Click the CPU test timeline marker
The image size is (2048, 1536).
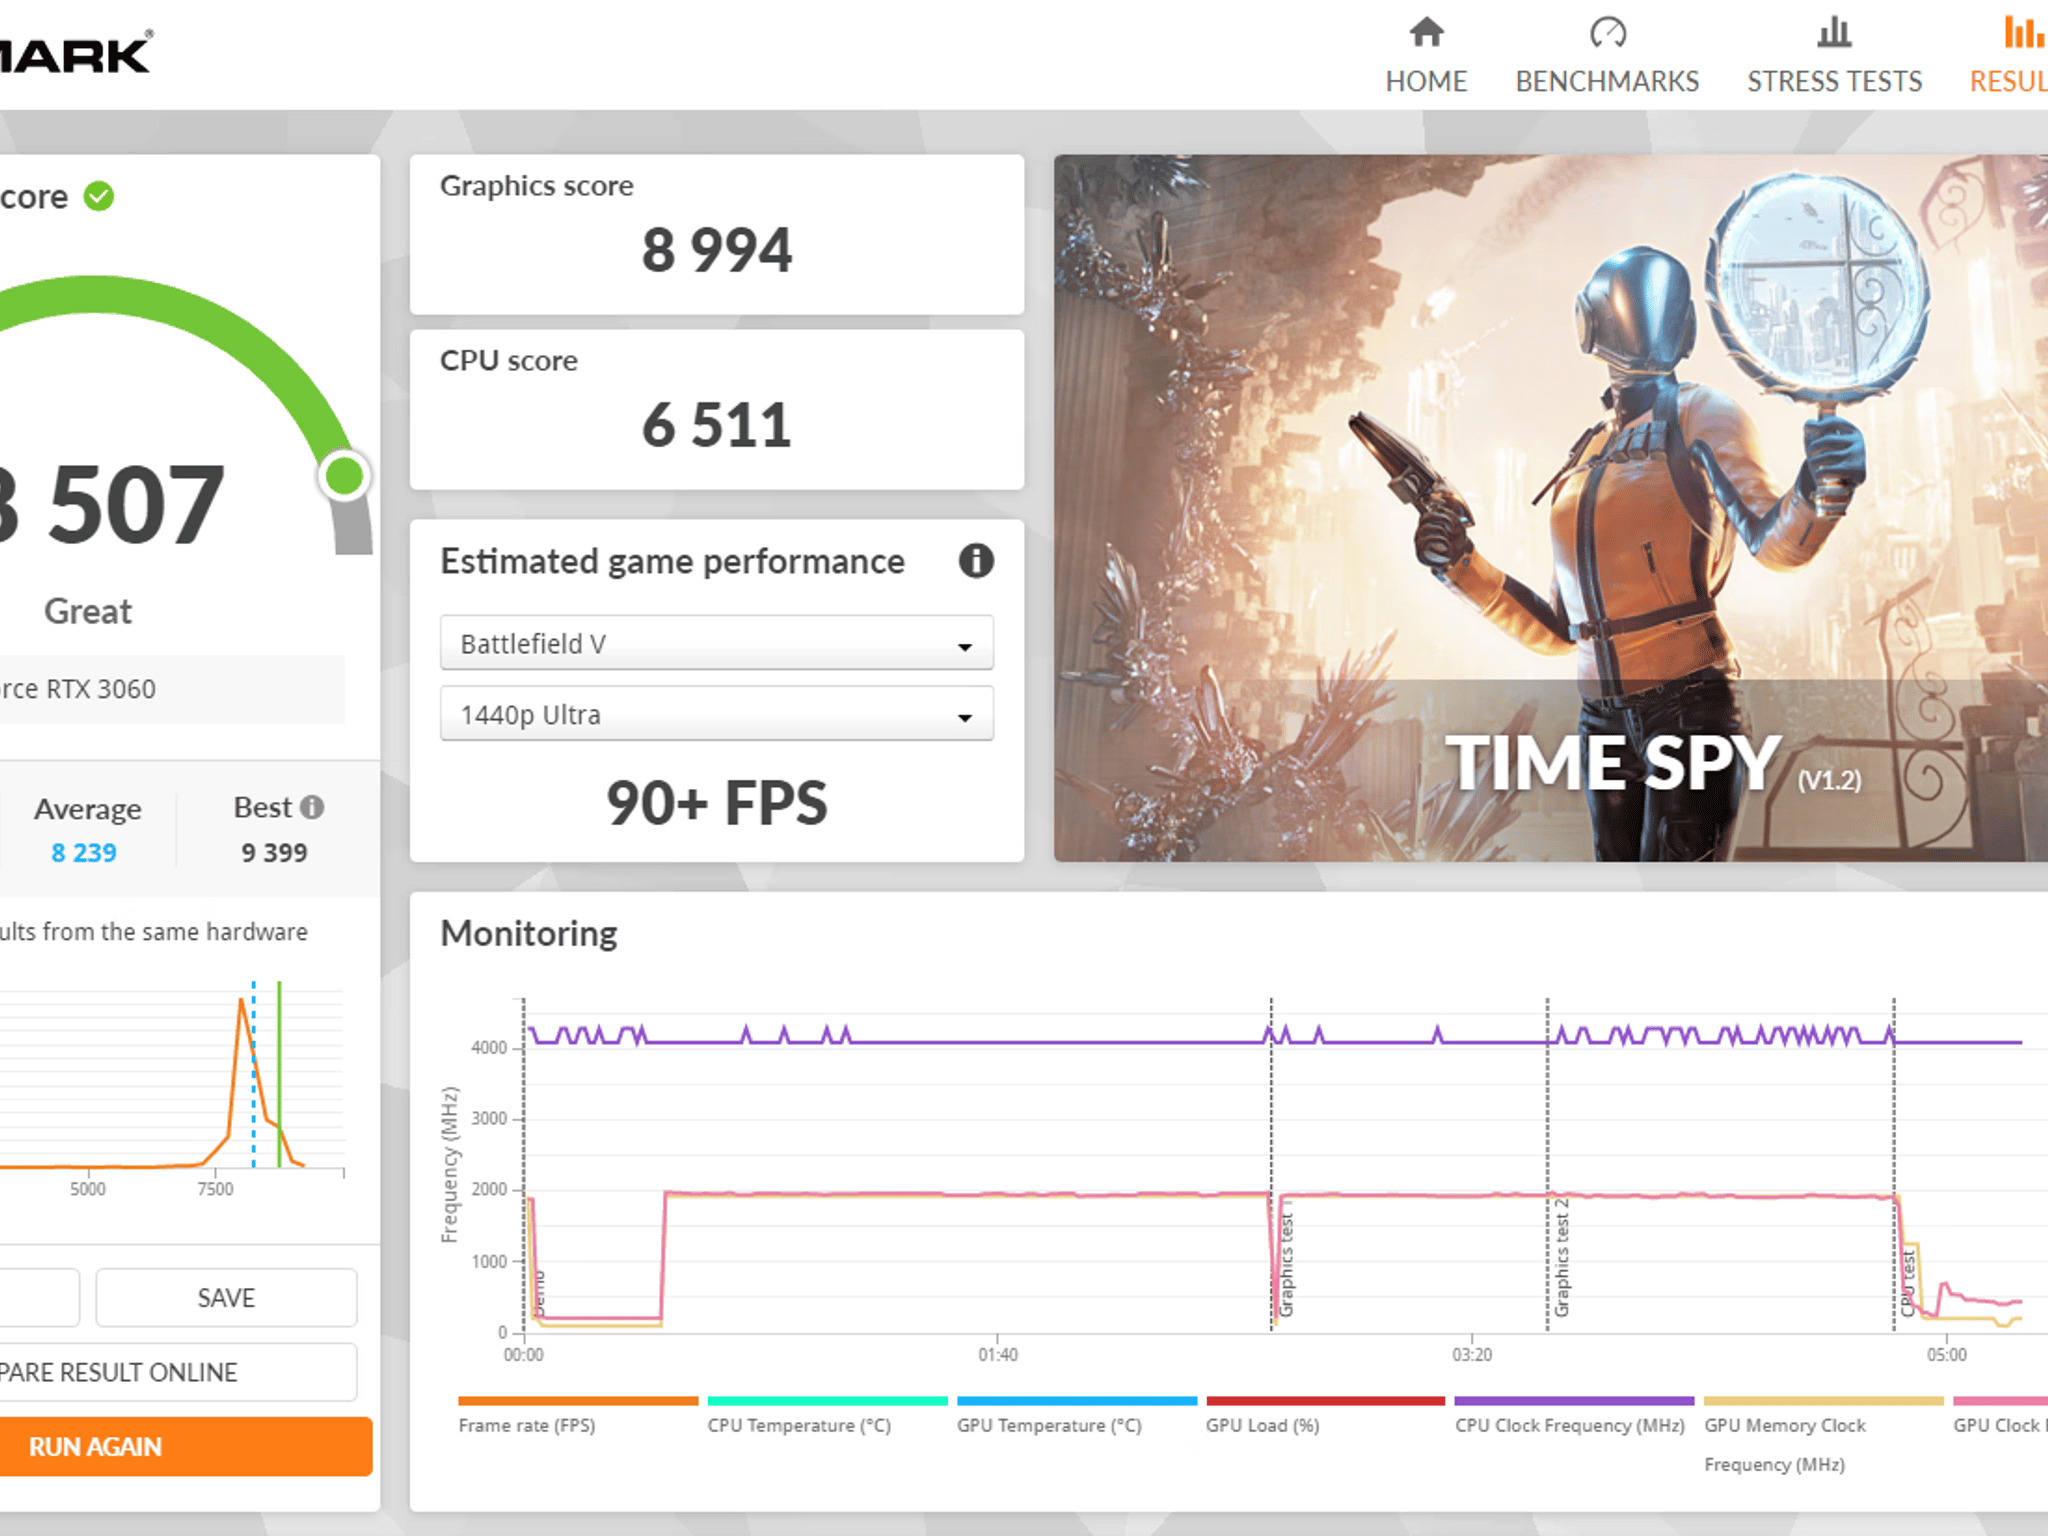1907,1282
